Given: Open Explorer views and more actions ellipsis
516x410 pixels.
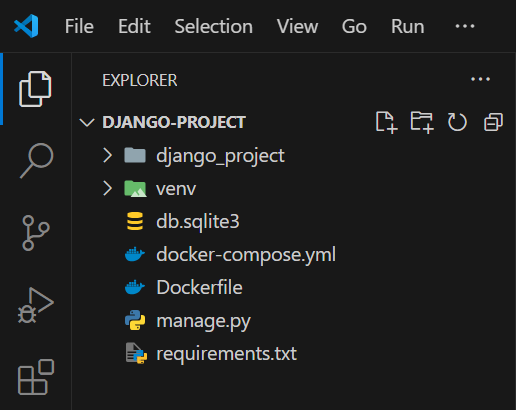Looking at the screenshot, I should coord(480,79).
